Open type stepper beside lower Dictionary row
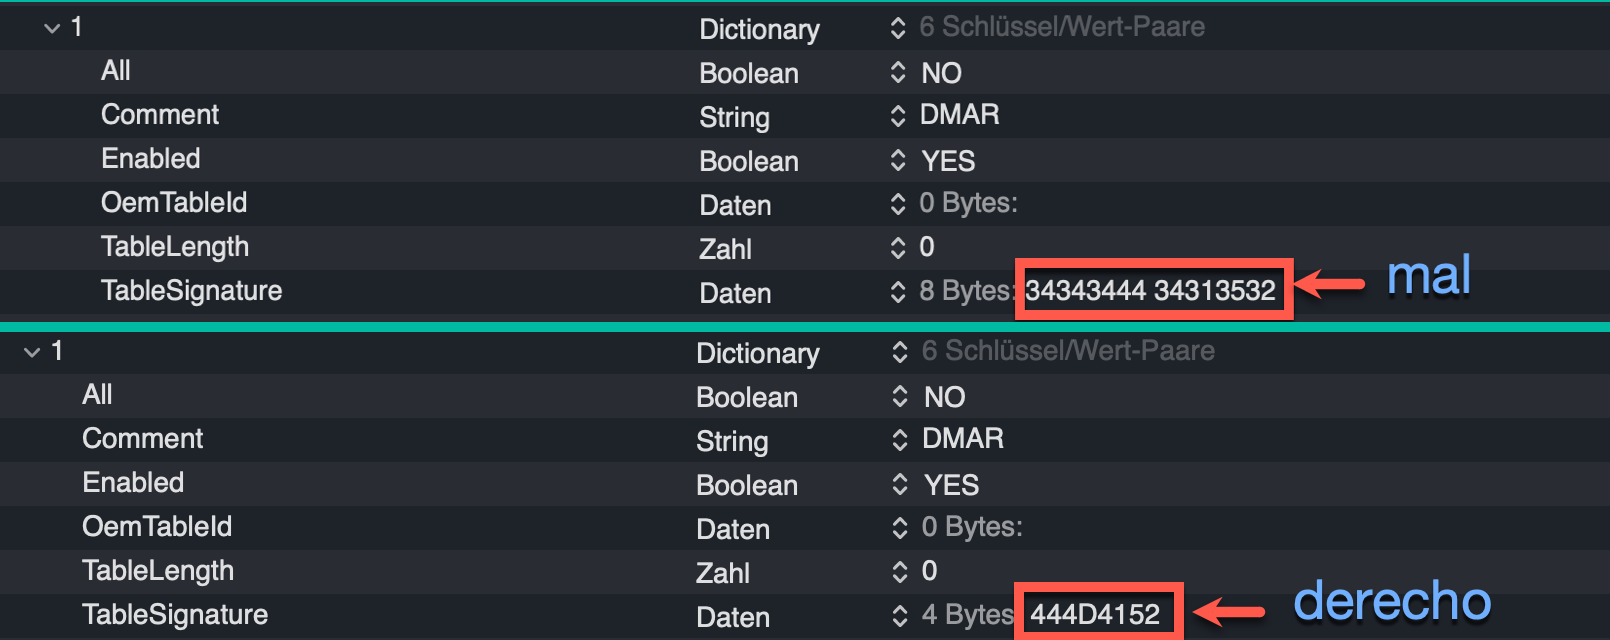 pyautogui.click(x=899, y=352)
